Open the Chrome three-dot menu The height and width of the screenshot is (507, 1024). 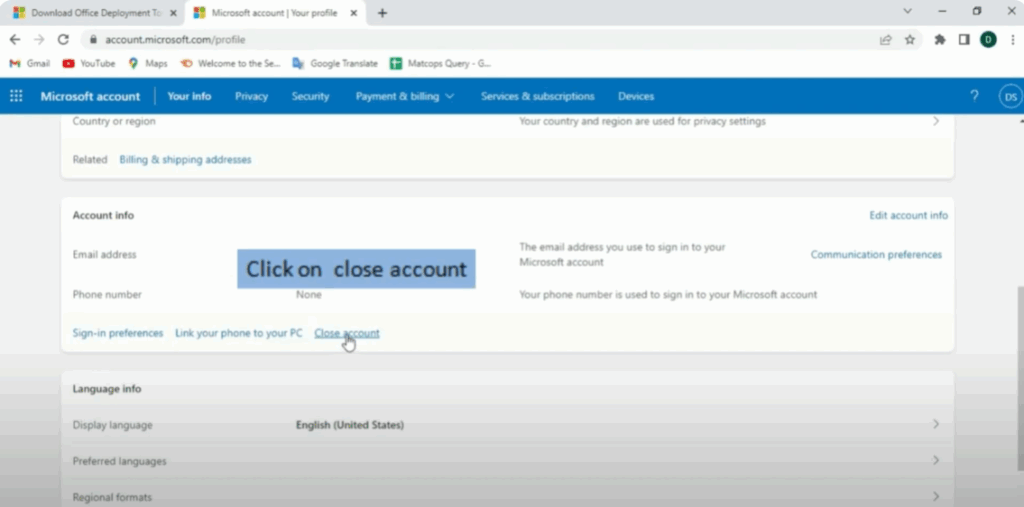click(1012, 39)
